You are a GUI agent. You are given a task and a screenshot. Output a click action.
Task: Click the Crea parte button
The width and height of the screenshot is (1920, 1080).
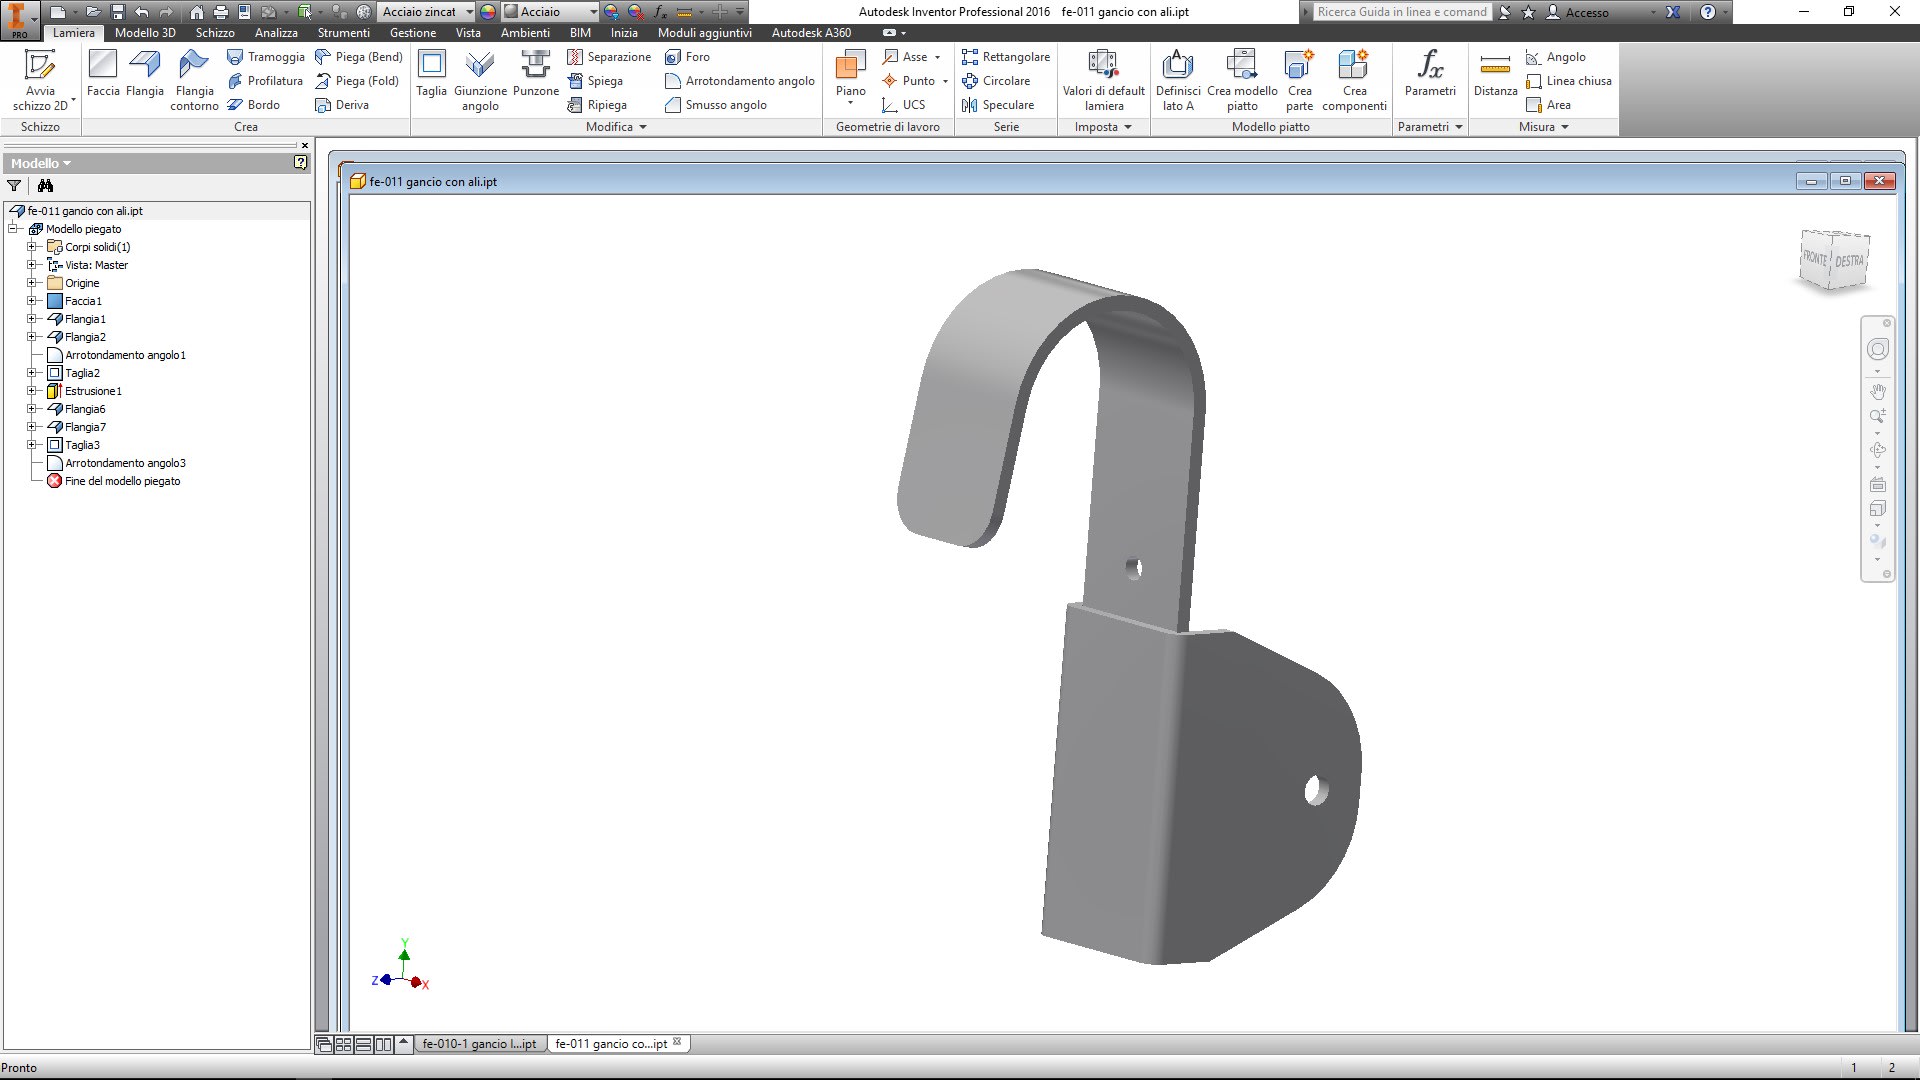coord(1299,78)
